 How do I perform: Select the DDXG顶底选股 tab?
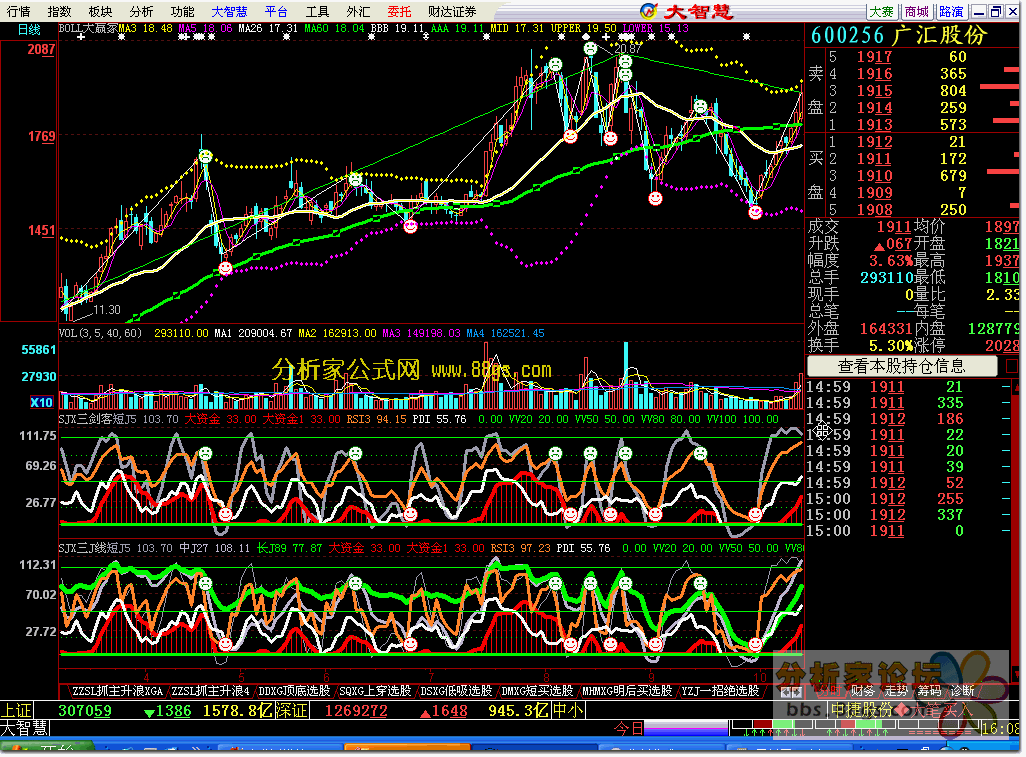(294, 690)
